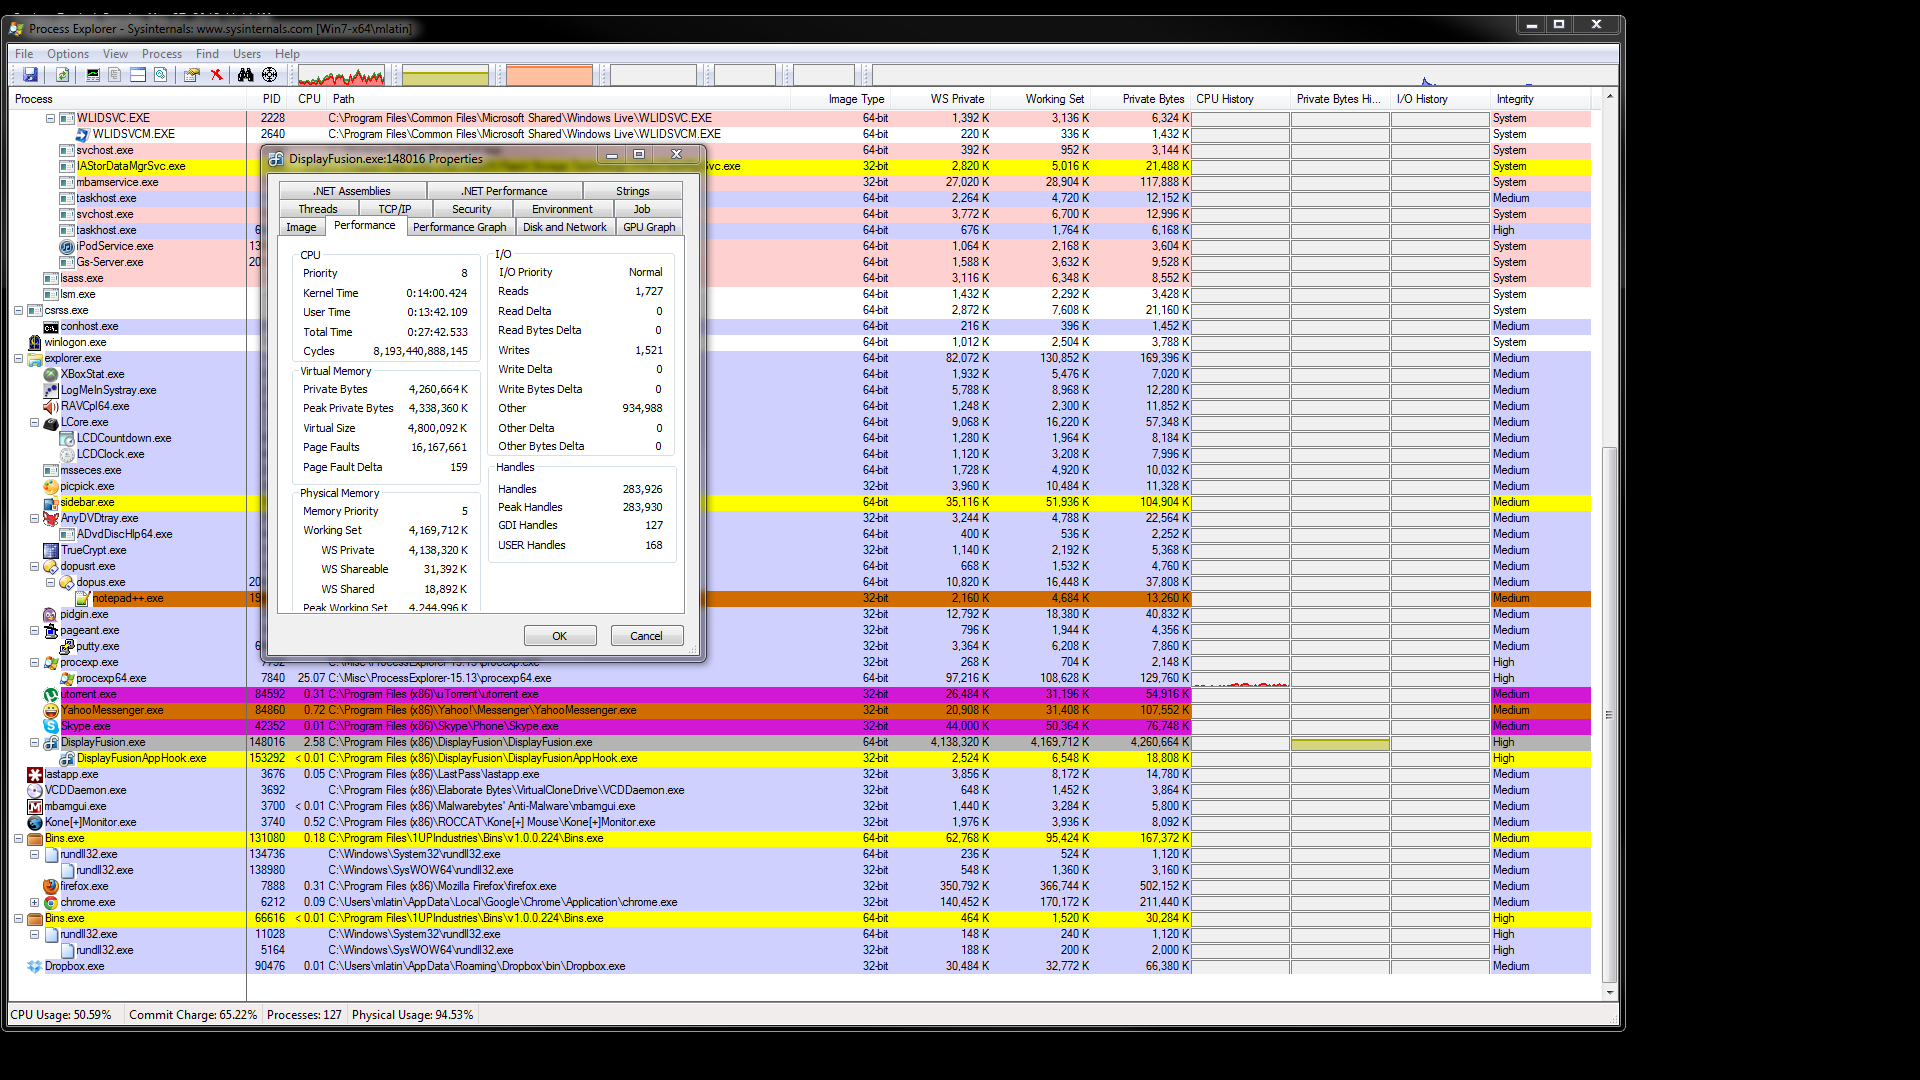The height and width of the screenshot is (1080, 1920).
Task: Switch to the Threads tab
Action: pyautogui.click(x=318, y=209)
